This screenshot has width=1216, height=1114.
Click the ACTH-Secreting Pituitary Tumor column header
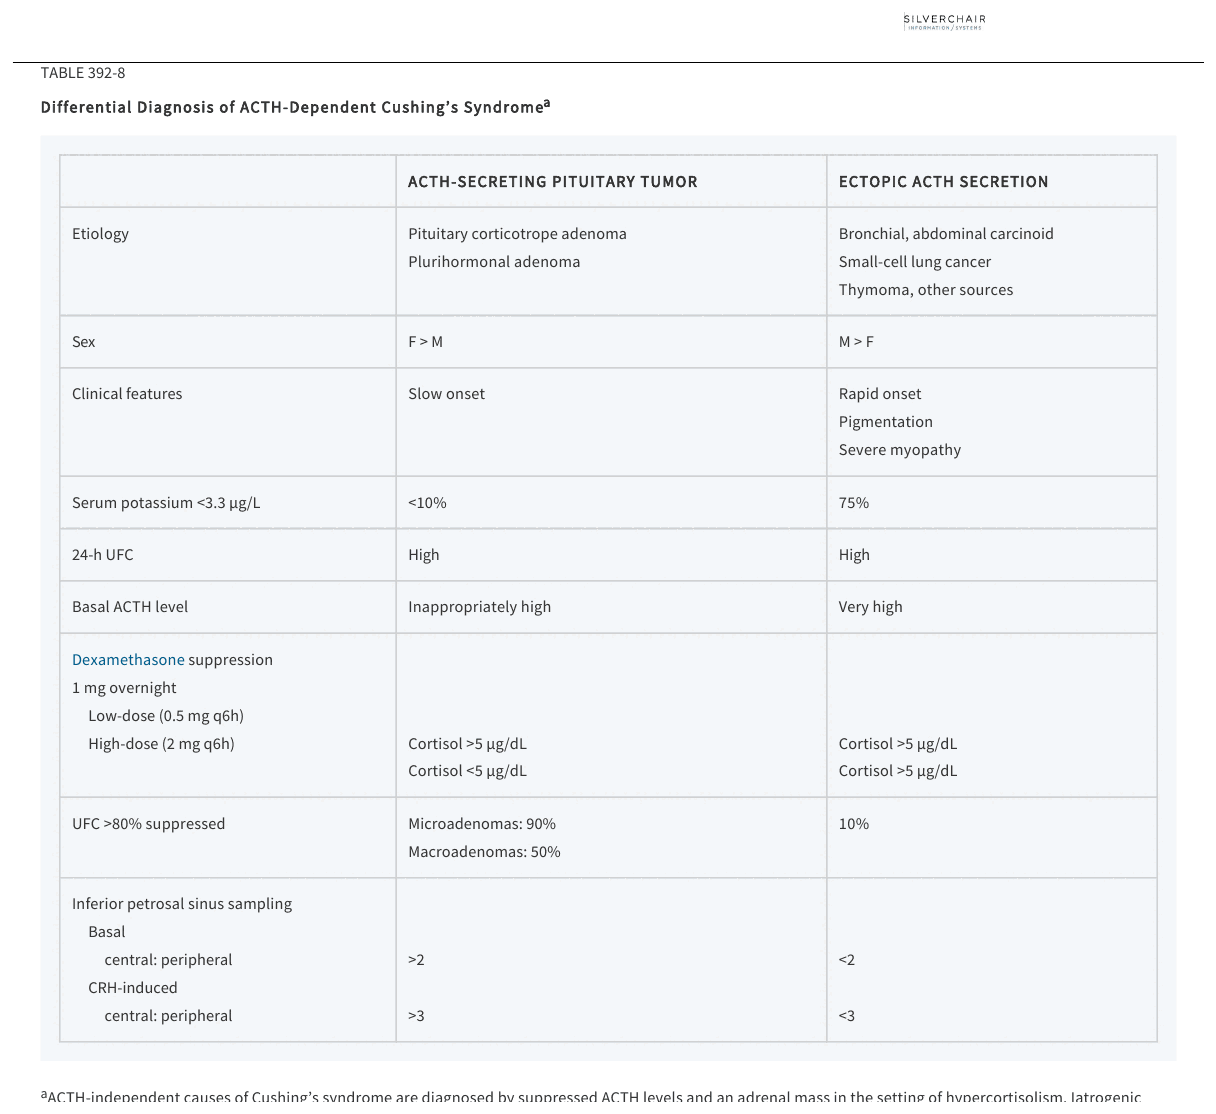(x=553, y=182)
